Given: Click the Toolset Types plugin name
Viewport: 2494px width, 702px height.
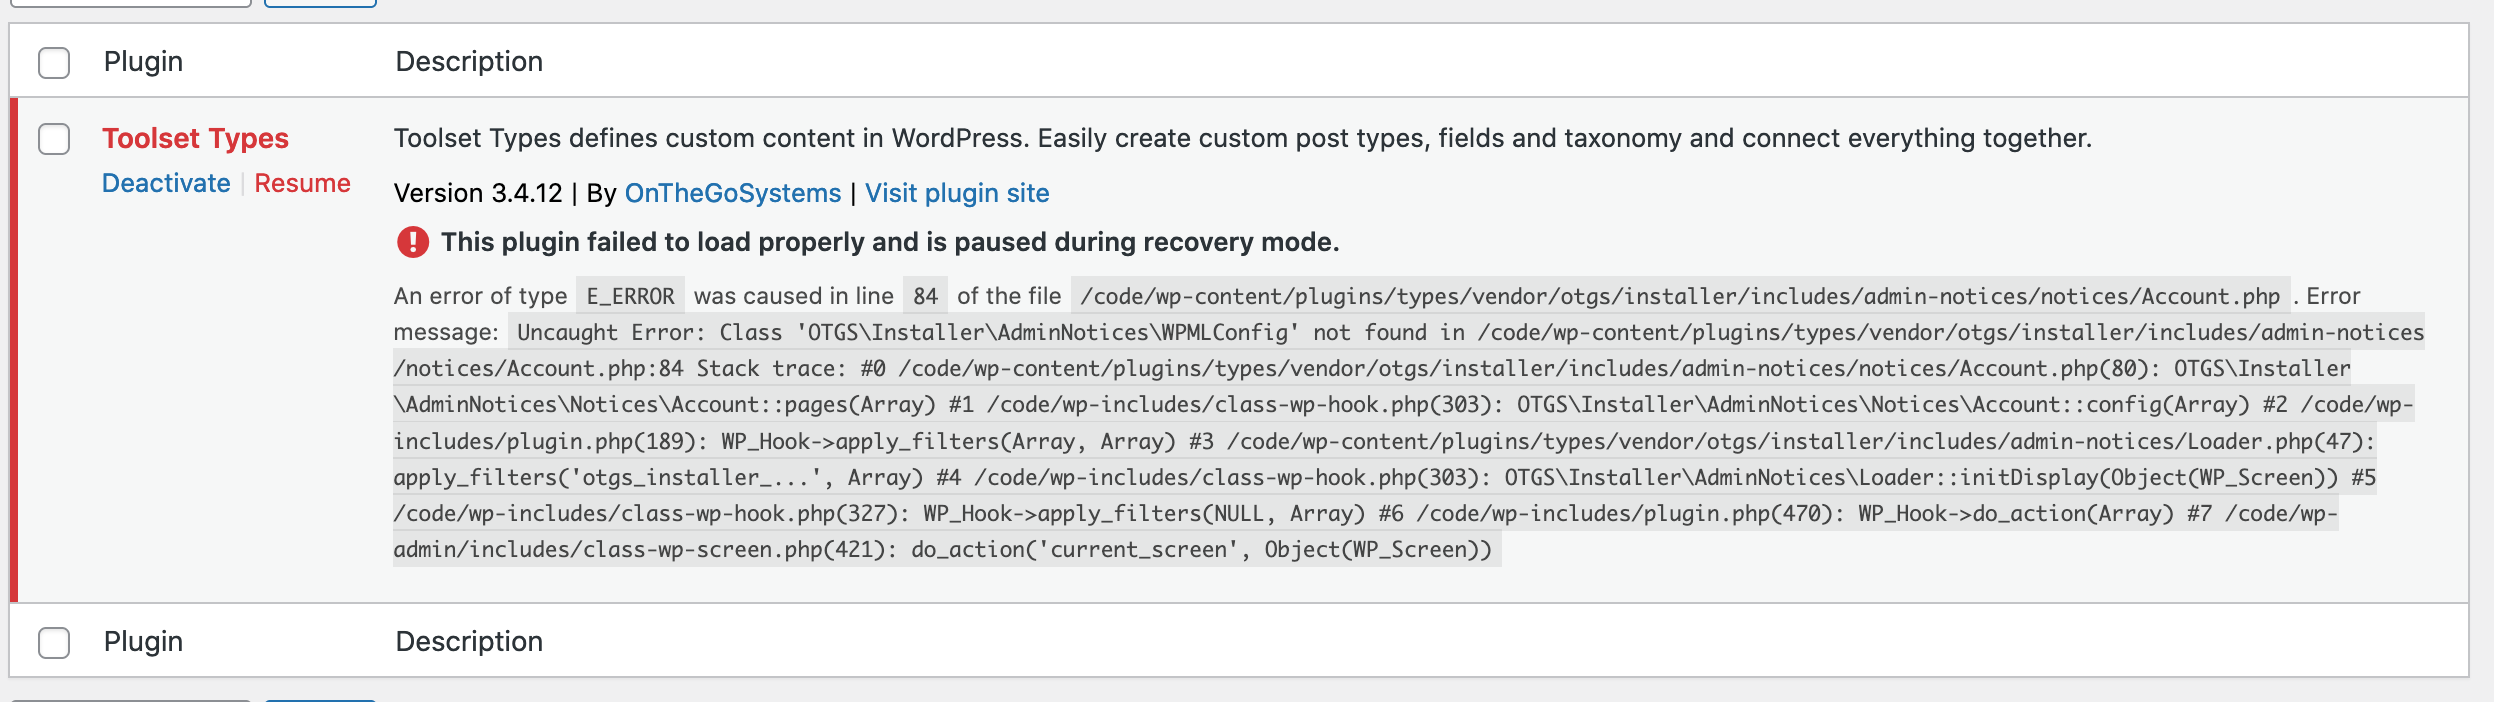Looking at the screenshot, I should (x=195, y=138).
